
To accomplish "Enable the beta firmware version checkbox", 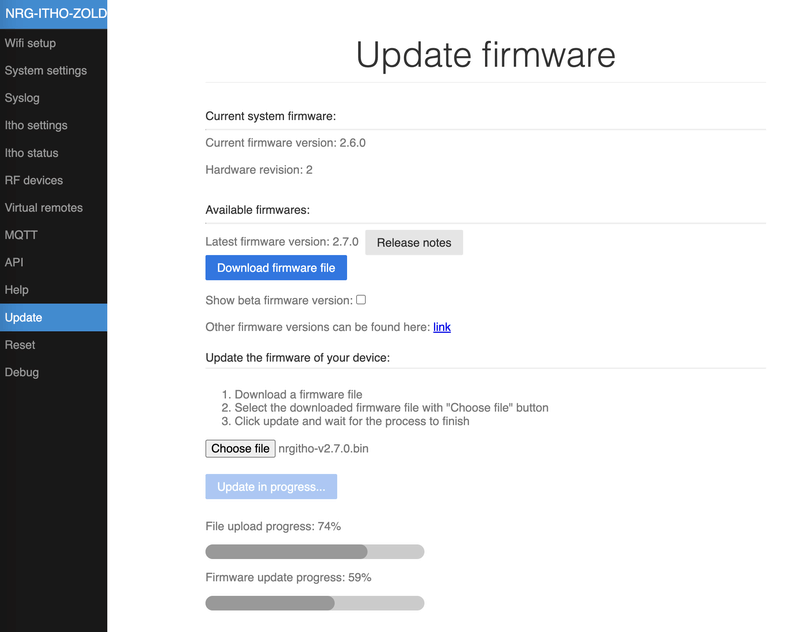I will pyautogui.click(x=361, y=299).
